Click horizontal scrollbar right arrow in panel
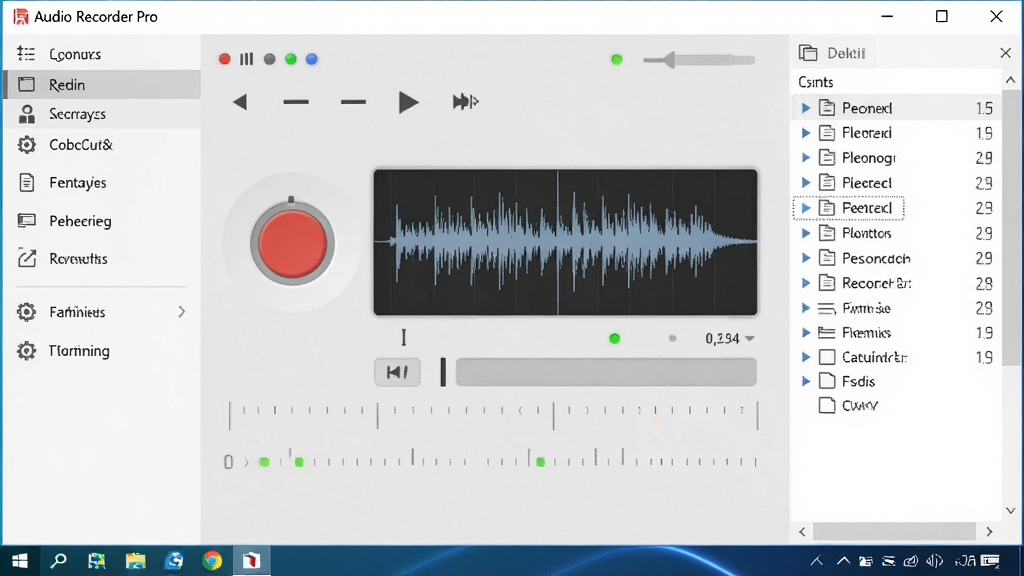 pyautogui.click(x=989, y=532)
